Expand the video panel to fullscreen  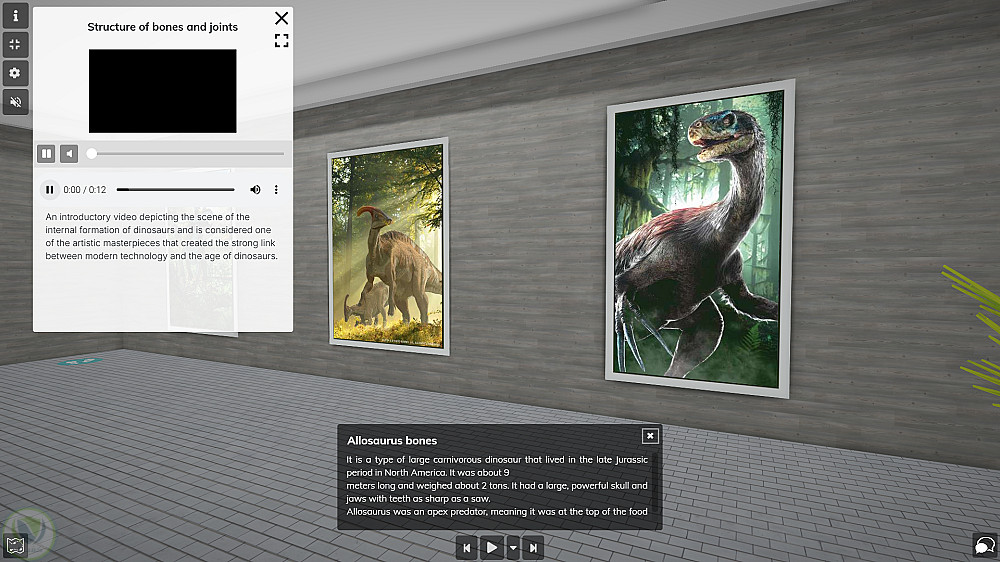click(281, 41)
